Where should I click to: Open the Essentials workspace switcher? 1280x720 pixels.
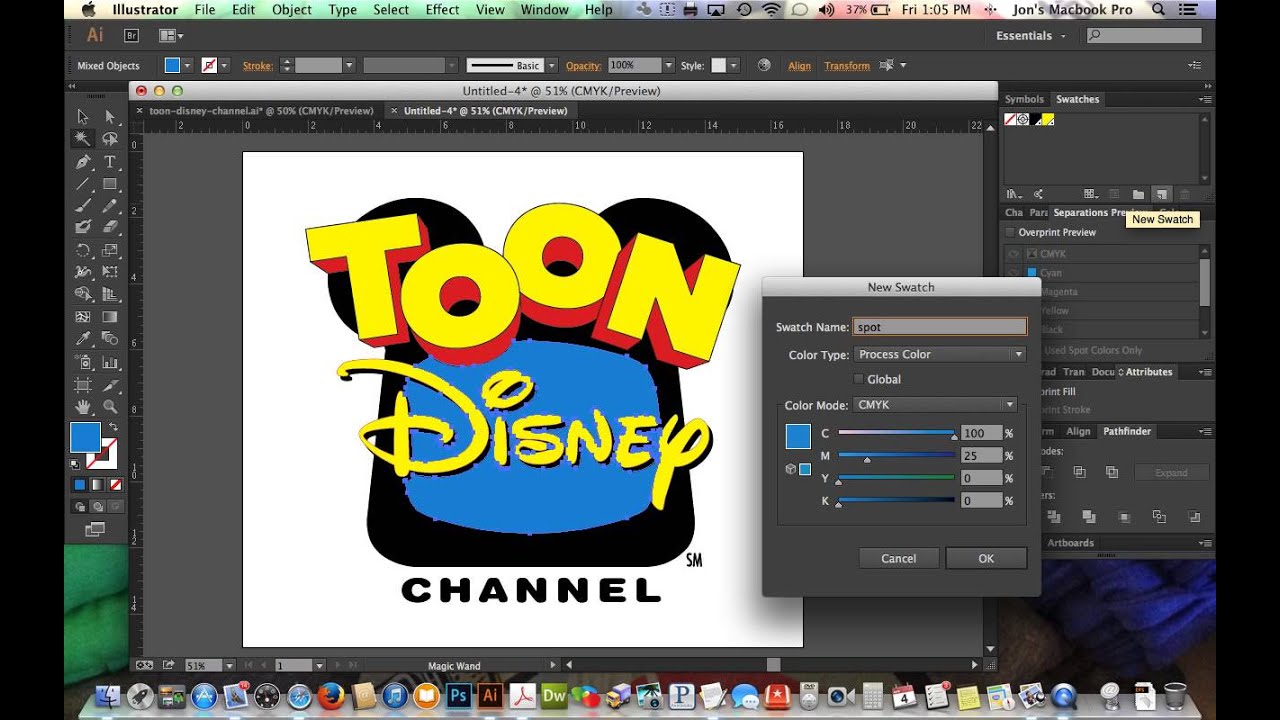click(x=1030, y=35)
